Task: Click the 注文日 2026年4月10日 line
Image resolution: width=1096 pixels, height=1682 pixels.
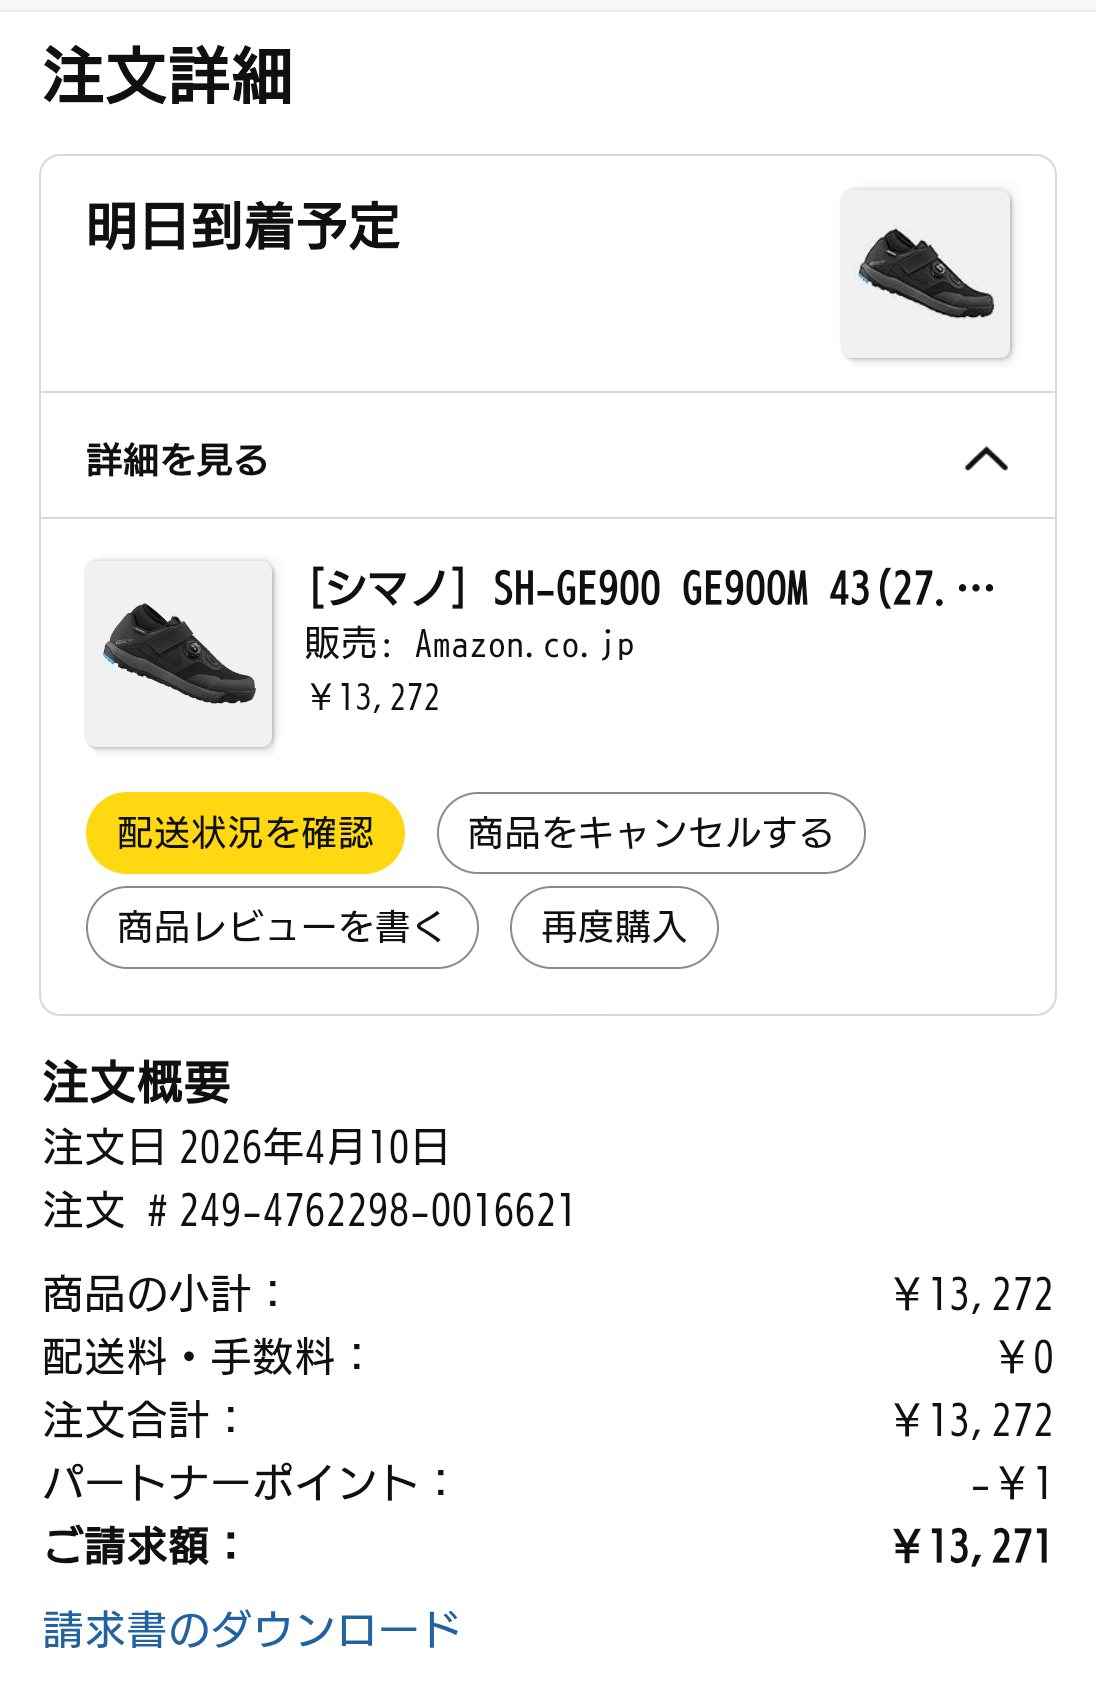Action: coord(246,1147)
